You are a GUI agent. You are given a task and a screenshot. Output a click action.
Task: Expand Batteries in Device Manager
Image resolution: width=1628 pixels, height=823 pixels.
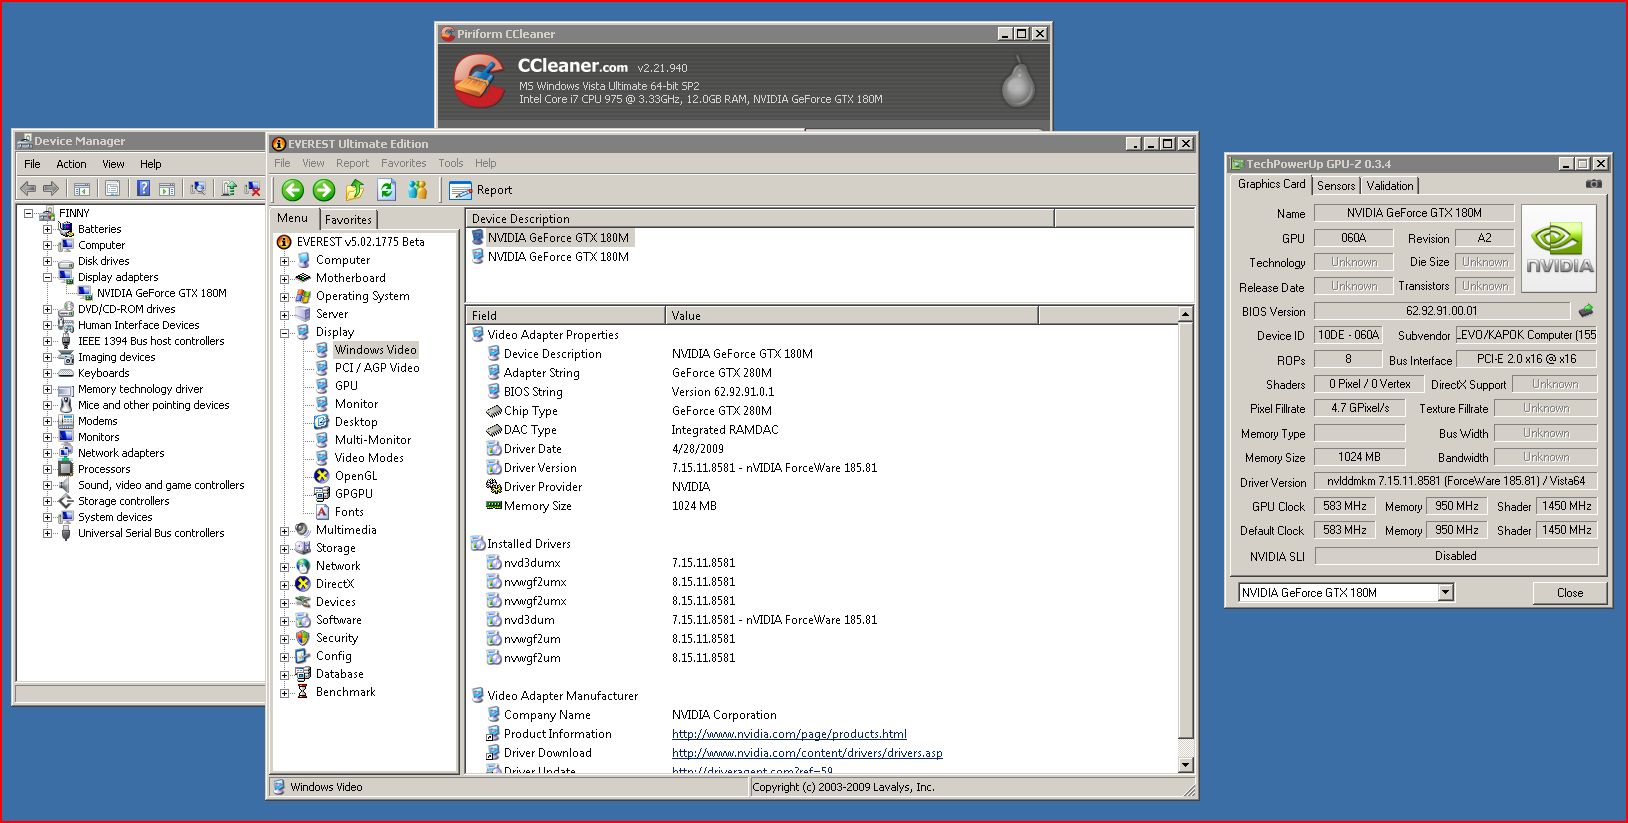47,229
